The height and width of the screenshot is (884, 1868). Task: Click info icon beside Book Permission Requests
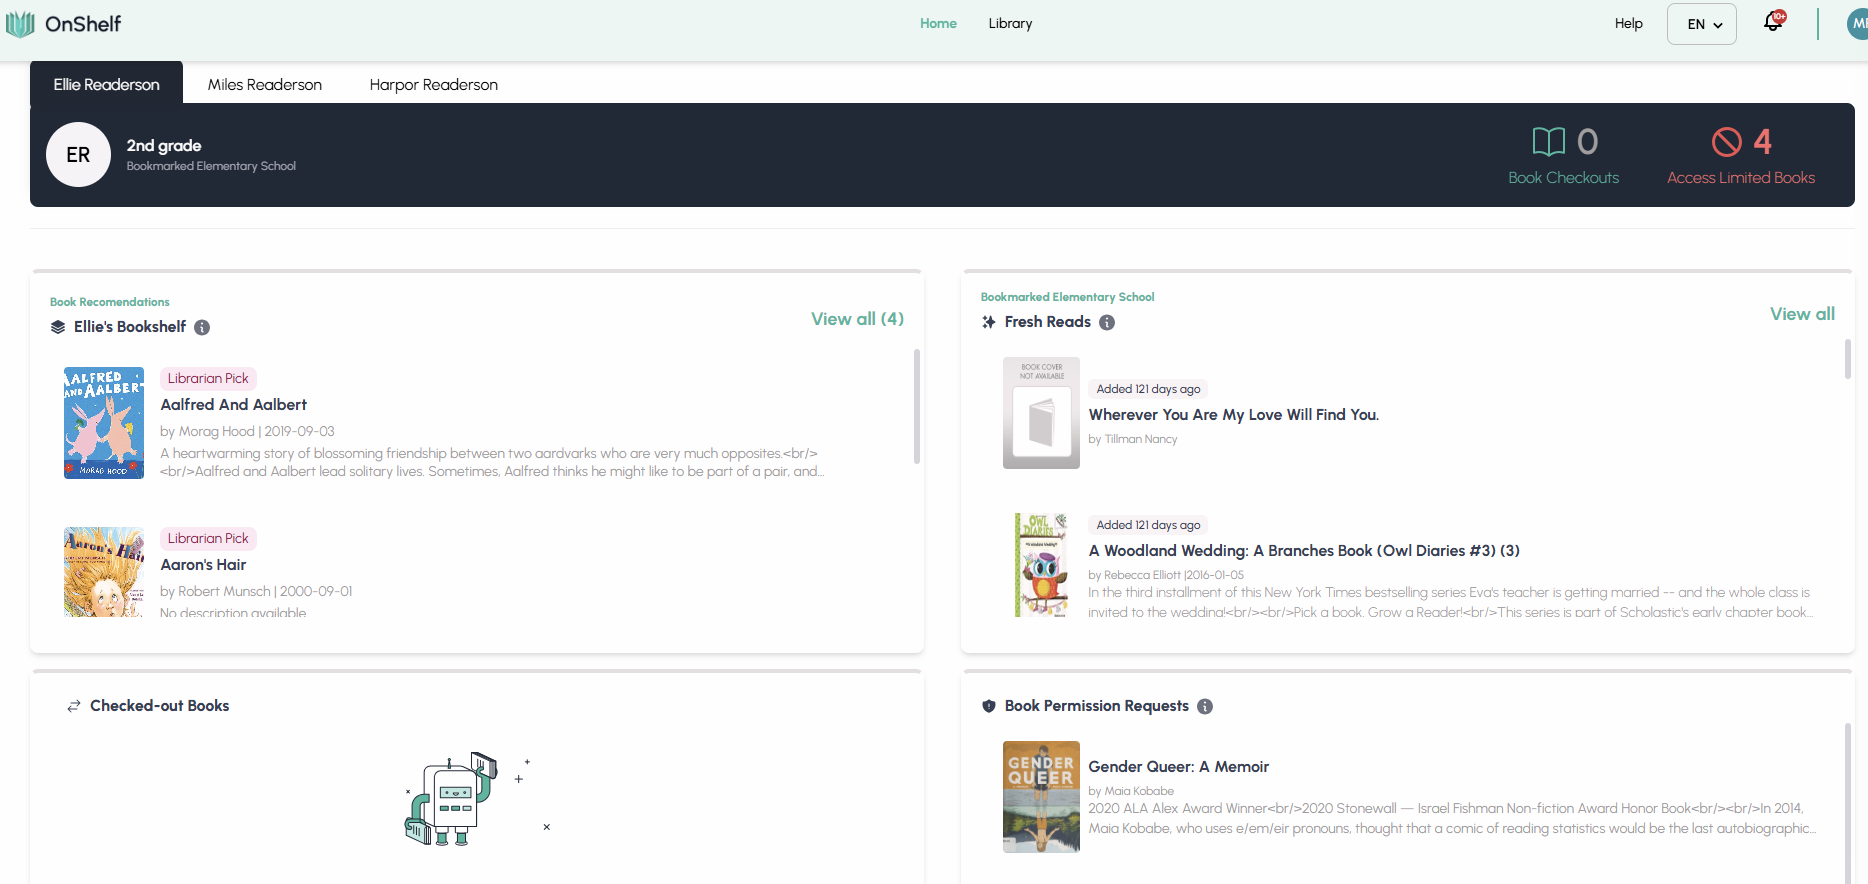click(x=1205, y=707)
